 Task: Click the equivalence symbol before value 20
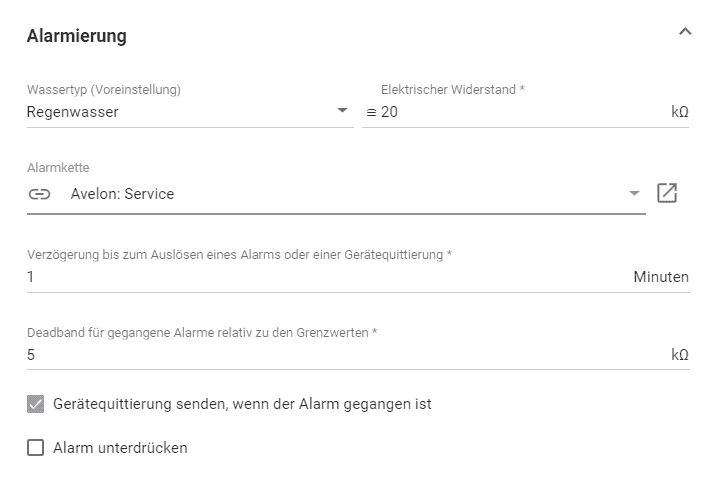click(x=371, y=112)
